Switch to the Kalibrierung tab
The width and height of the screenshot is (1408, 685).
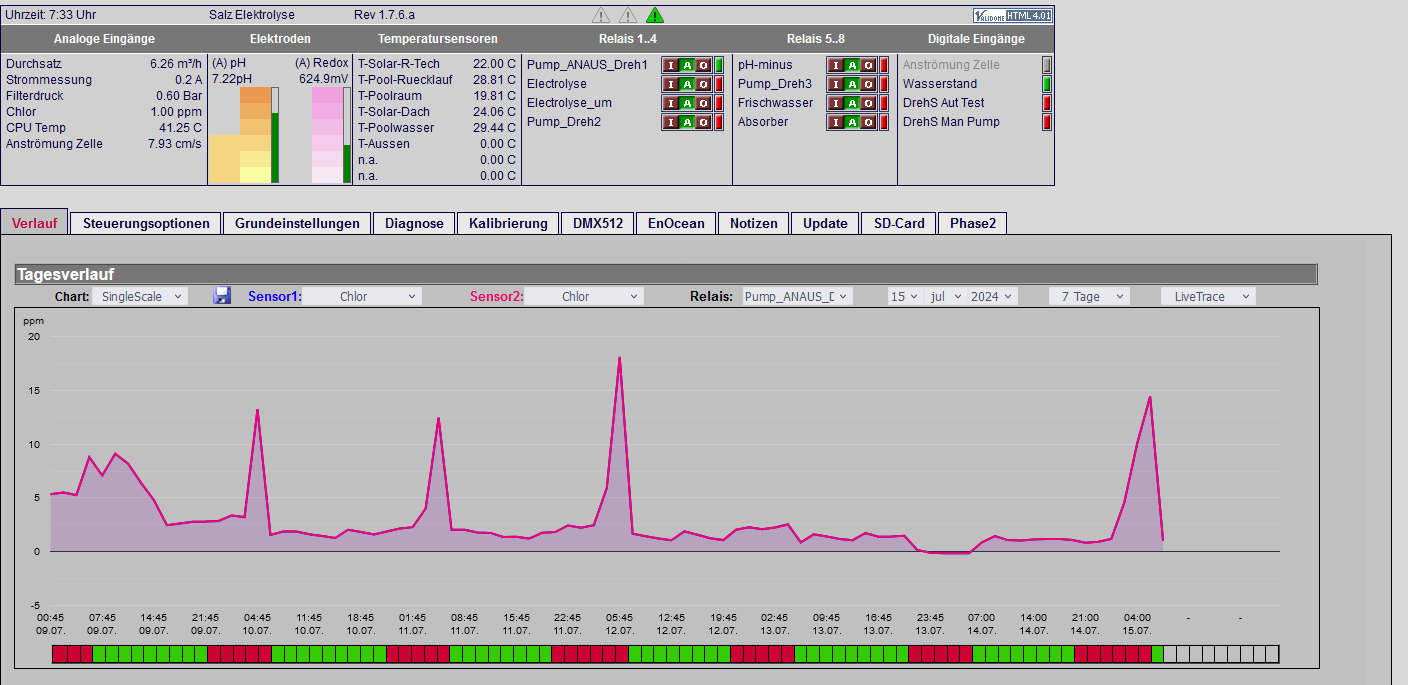508,223
